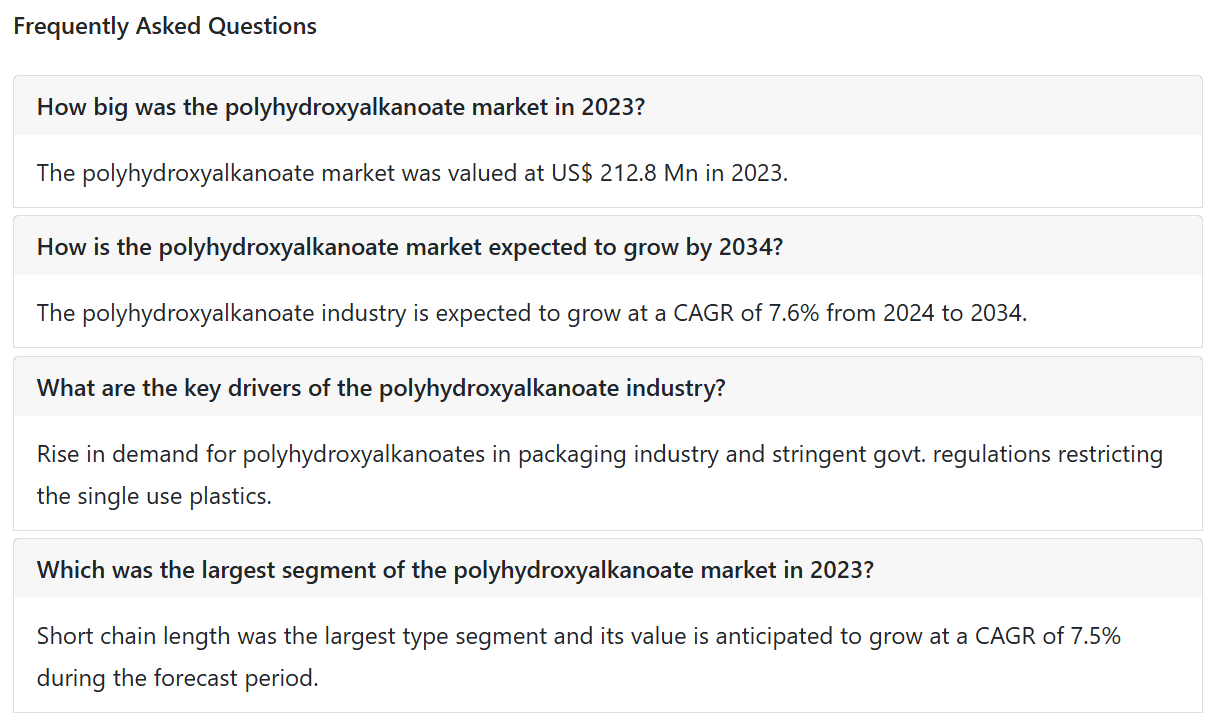Click the line 'the single use plastics.'
The image size is (1209, 716).
click(154, 495)
